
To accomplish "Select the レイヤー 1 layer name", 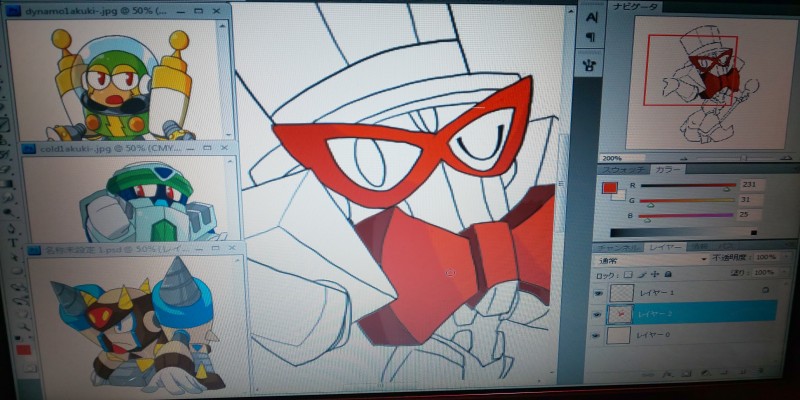I will (x=657, y=292).
